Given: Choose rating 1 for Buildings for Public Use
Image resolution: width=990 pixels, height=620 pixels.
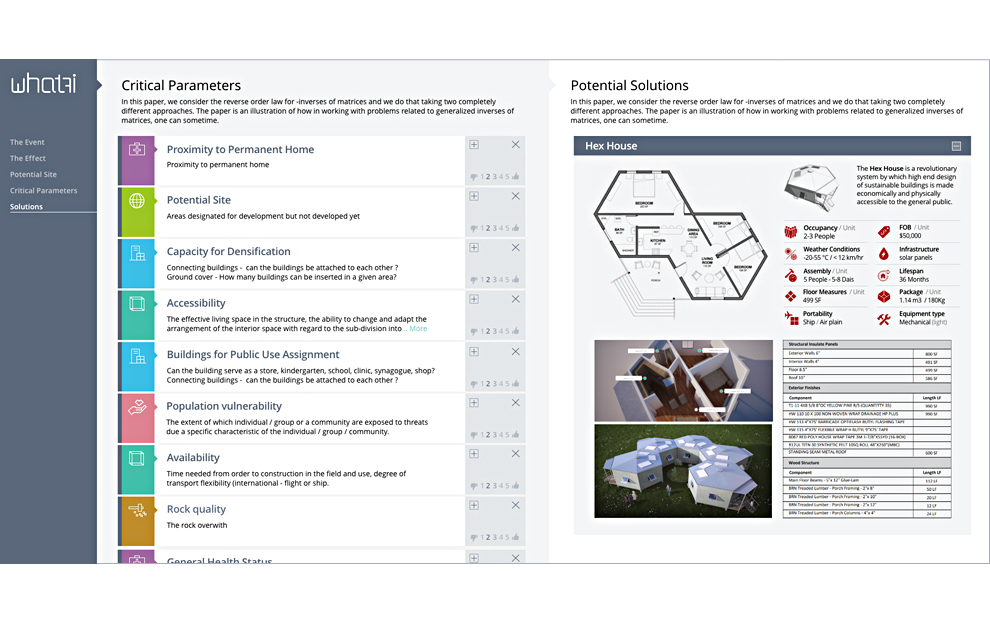Looking at the screenshot, I should point(481,383).
